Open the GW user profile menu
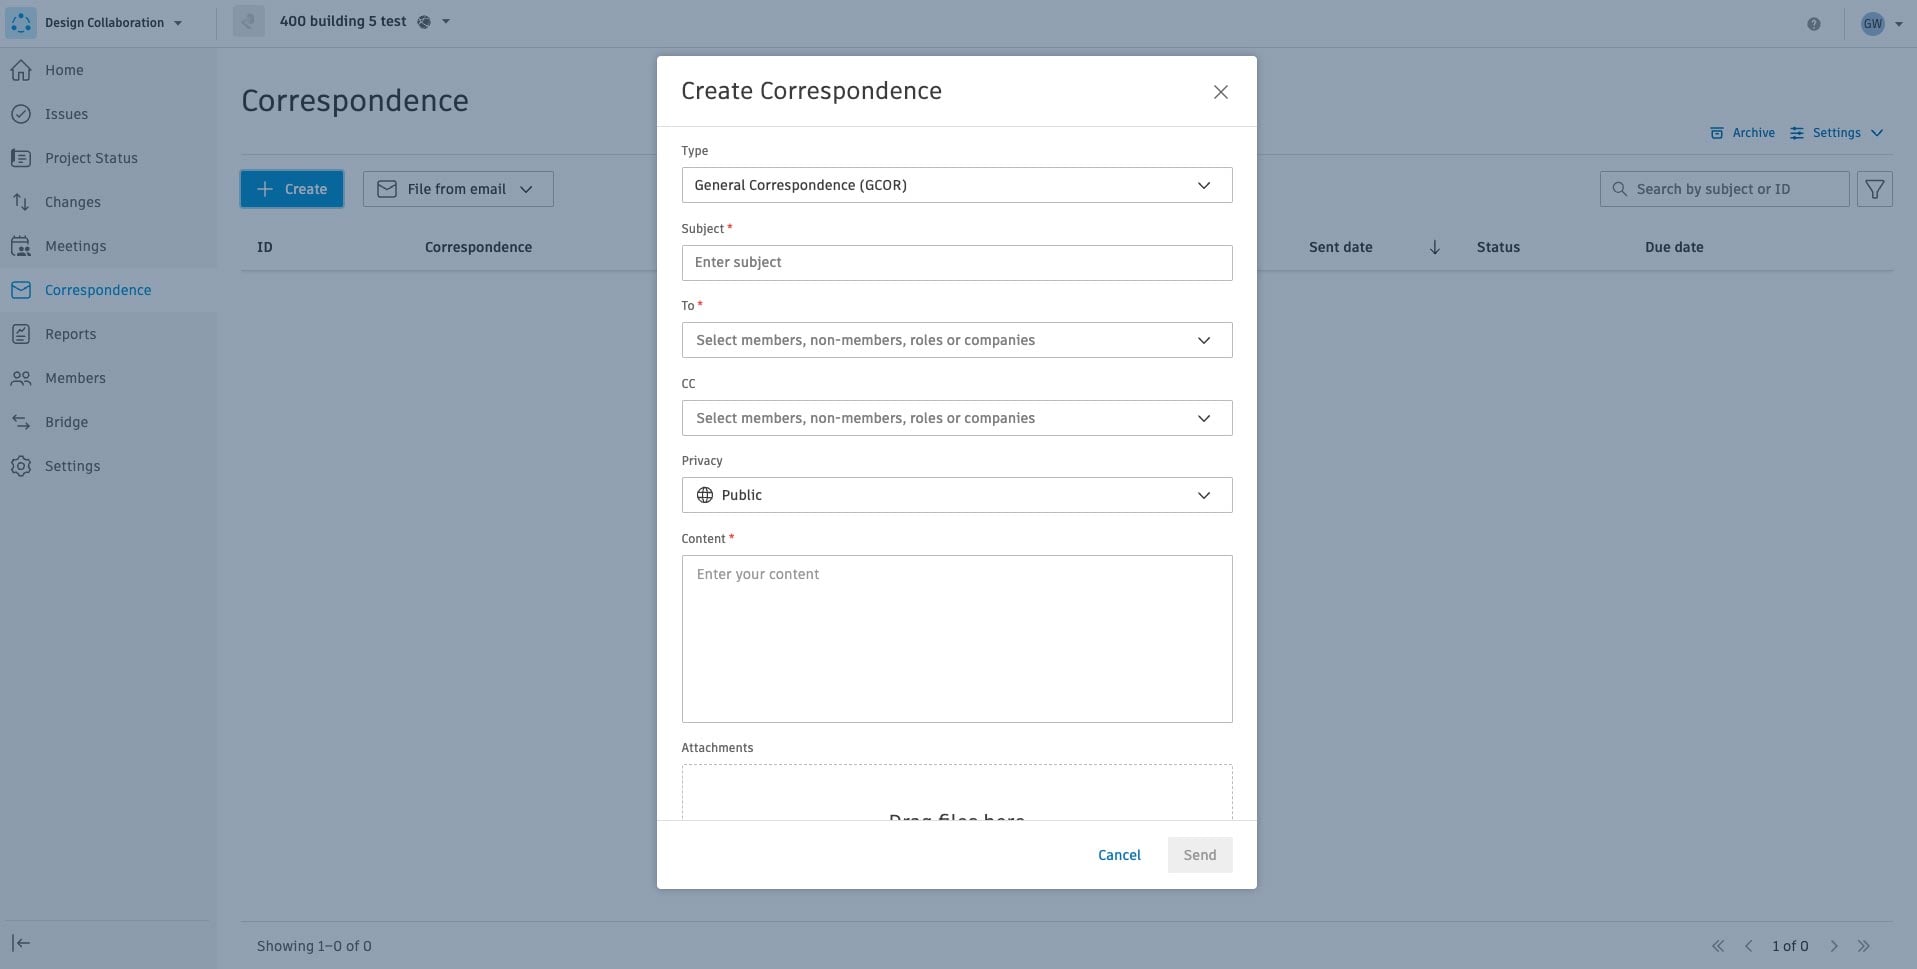 tap(1881, 24)
